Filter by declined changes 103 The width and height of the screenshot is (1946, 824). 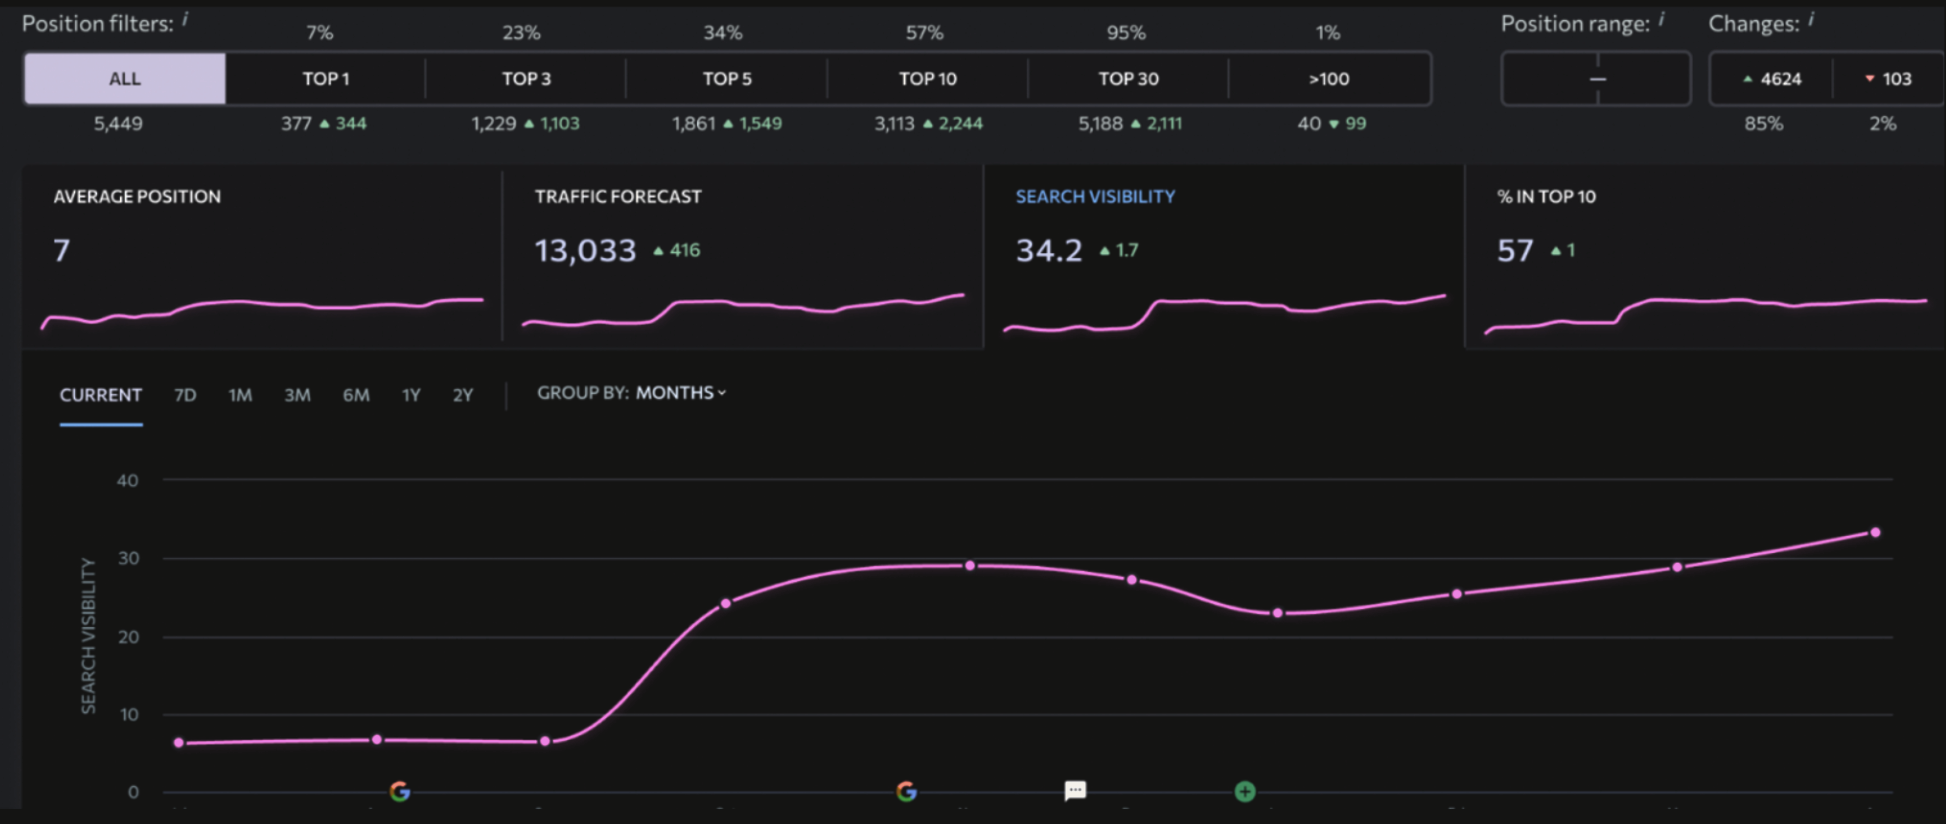coord(1887,79)
